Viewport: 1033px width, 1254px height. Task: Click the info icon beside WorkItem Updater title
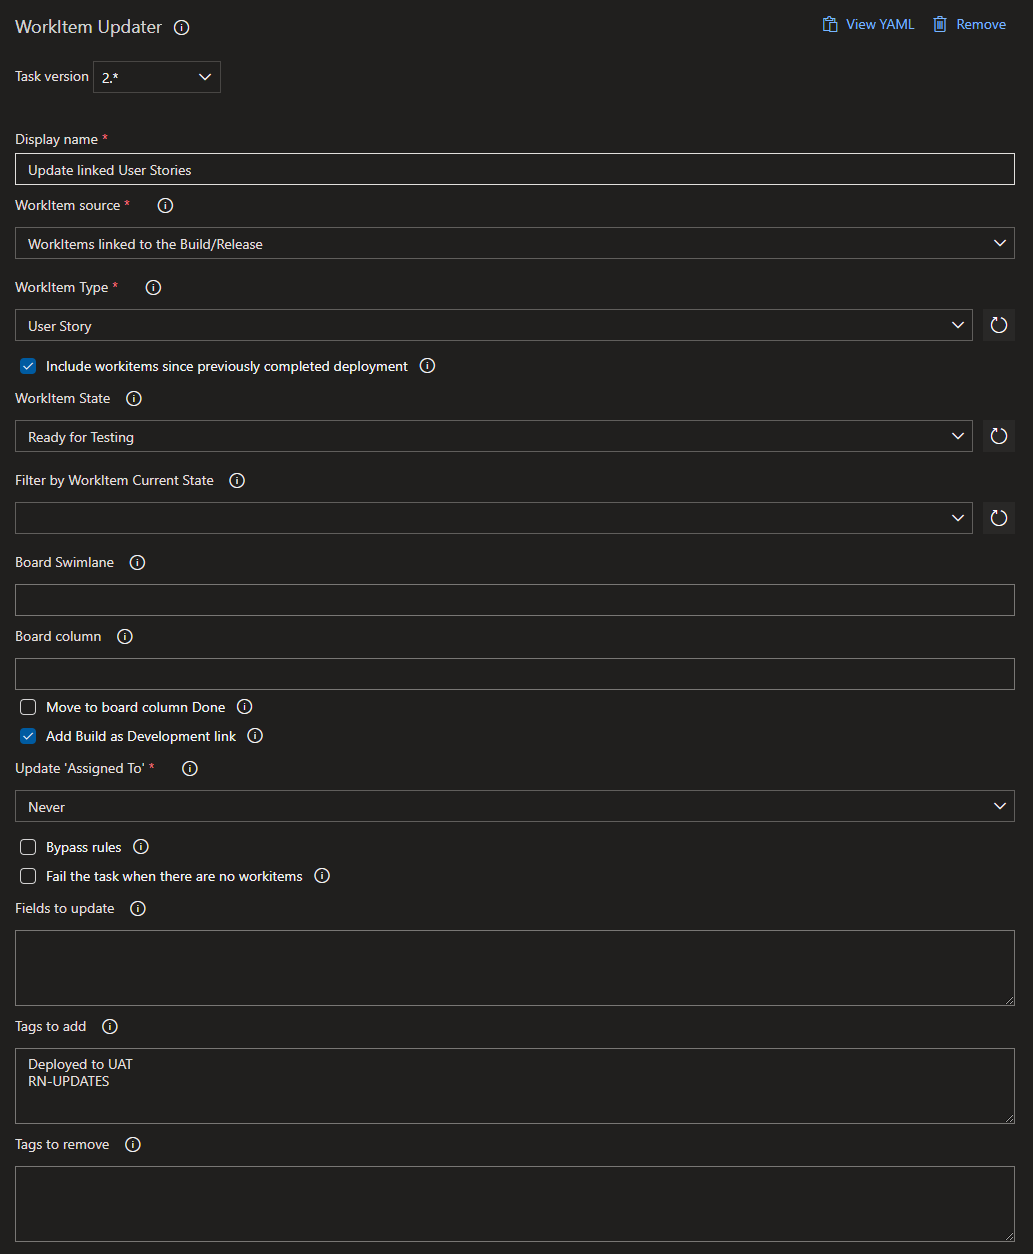pyautogui.click(x=181, y=28)
